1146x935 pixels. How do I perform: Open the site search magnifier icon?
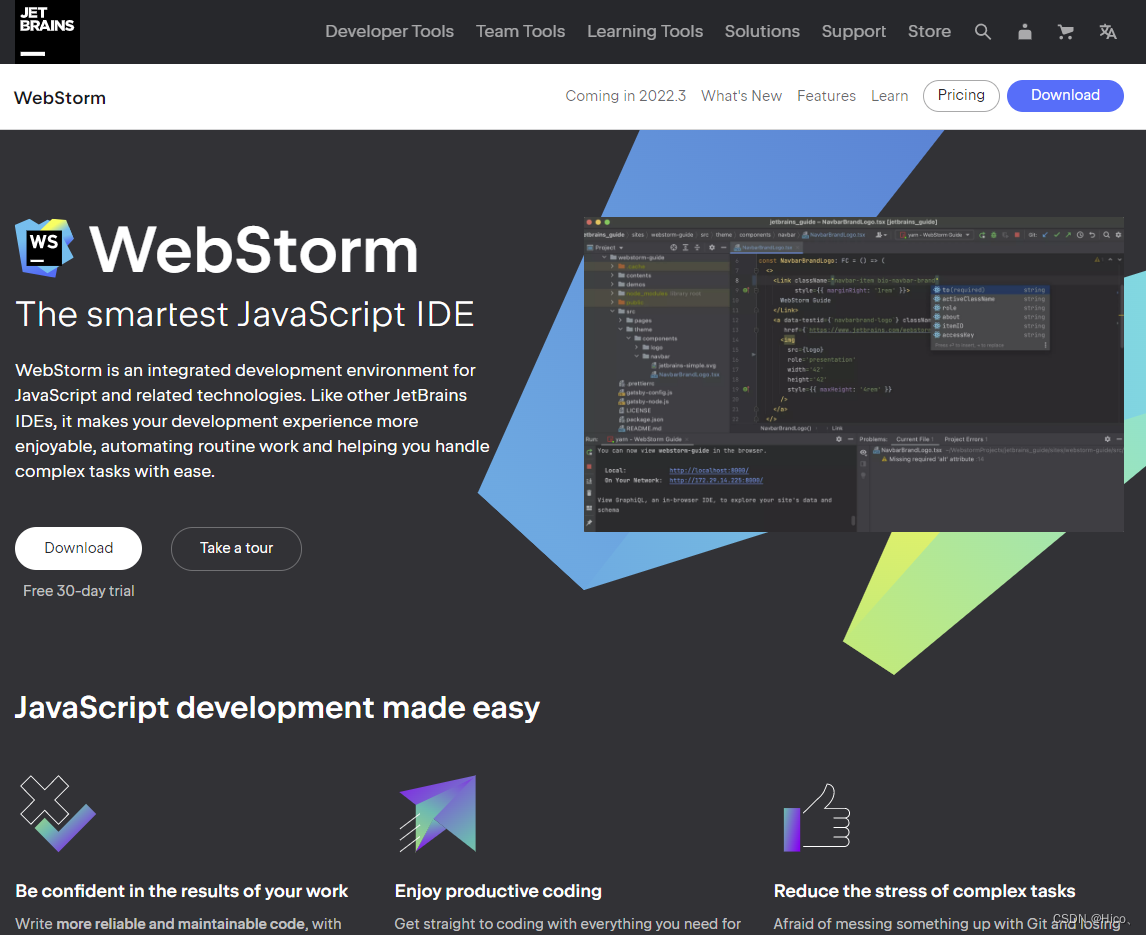[x=983, y=31]
